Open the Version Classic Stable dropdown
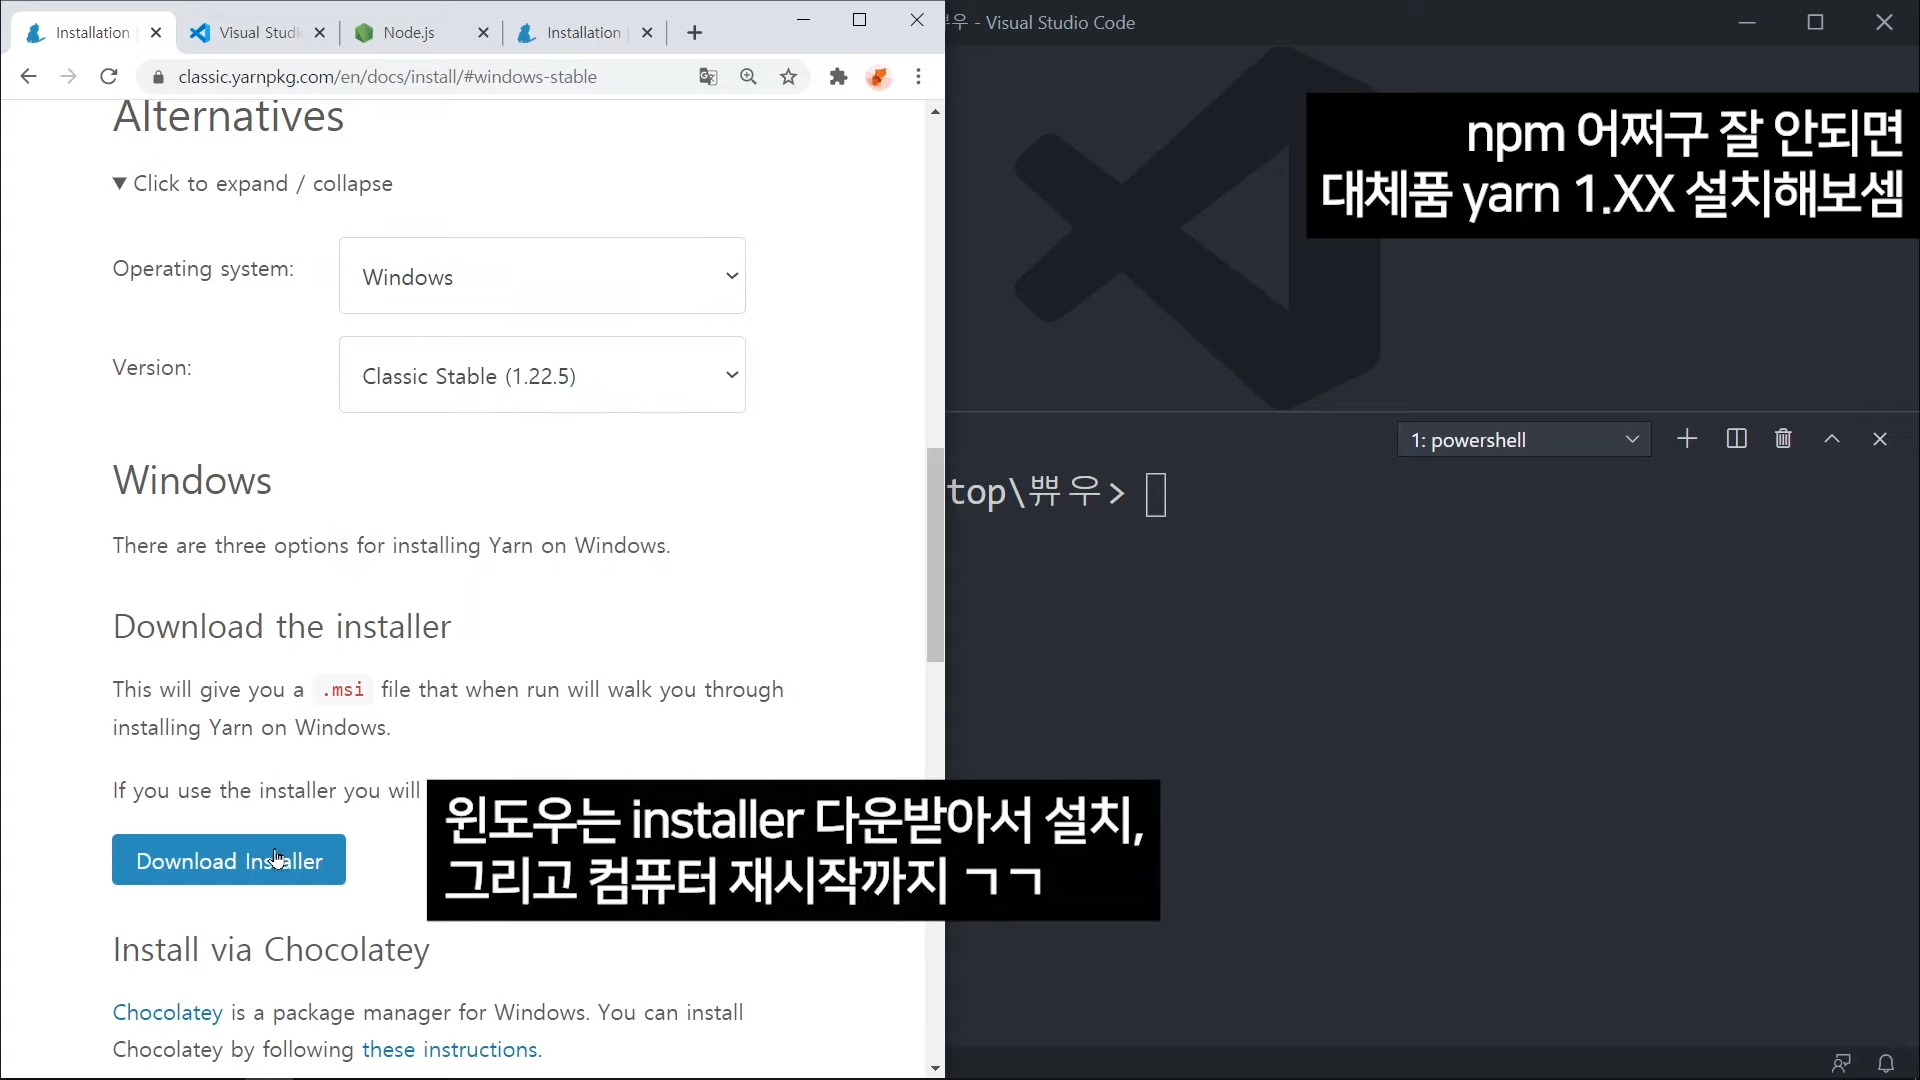The height and width of the screenshot is (1080, 1920). point(542,375)
